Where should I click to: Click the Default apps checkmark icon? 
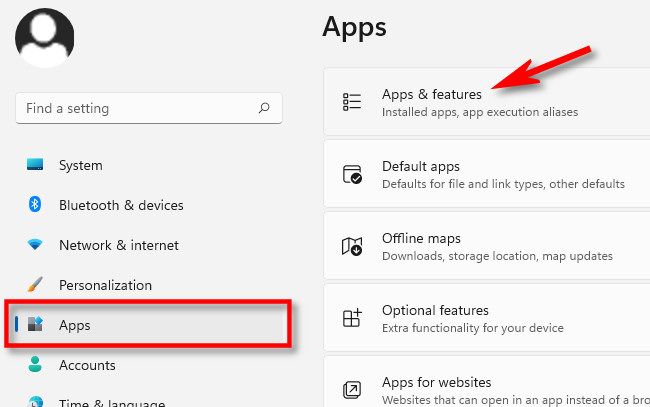click(352, 174)
